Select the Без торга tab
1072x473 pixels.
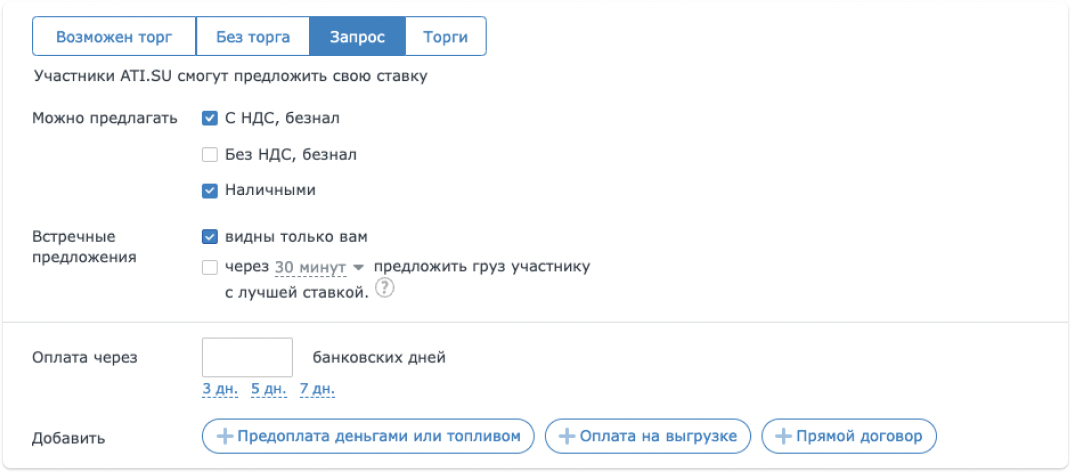point(253,37)
